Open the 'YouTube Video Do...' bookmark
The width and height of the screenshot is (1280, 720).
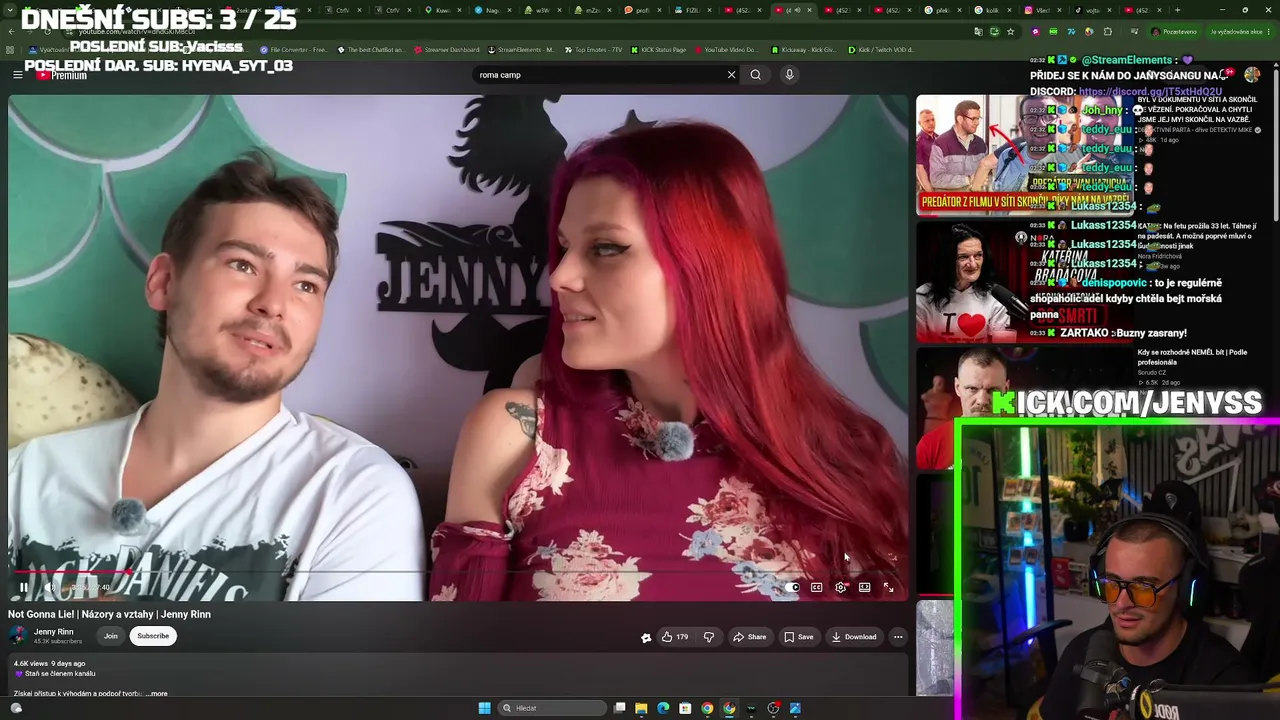click(725, 49)
